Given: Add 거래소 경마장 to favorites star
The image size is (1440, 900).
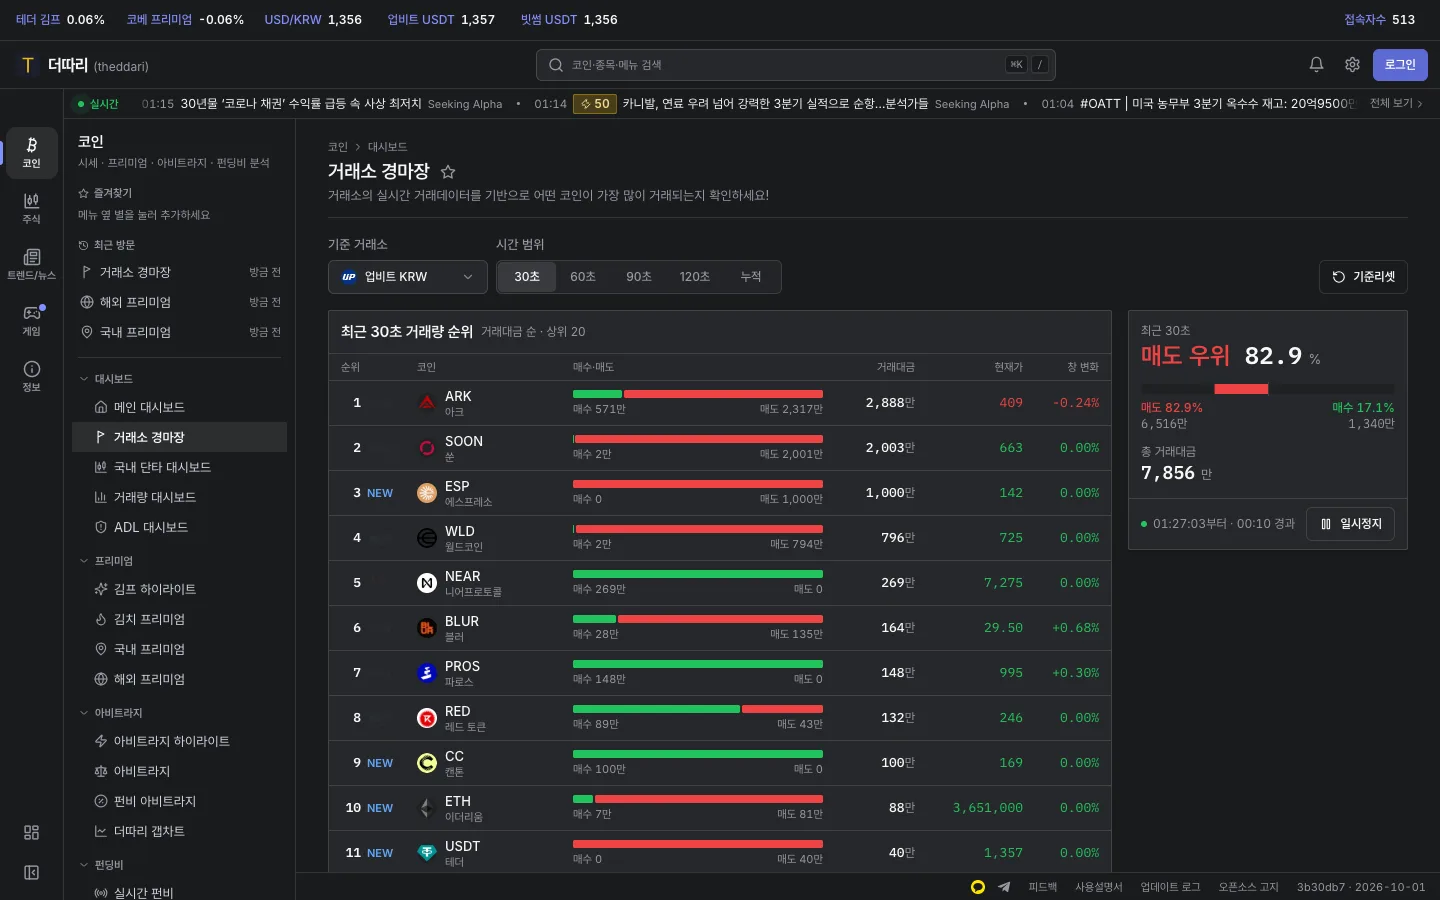Looking at the screenshot, I should click(448, 172).
